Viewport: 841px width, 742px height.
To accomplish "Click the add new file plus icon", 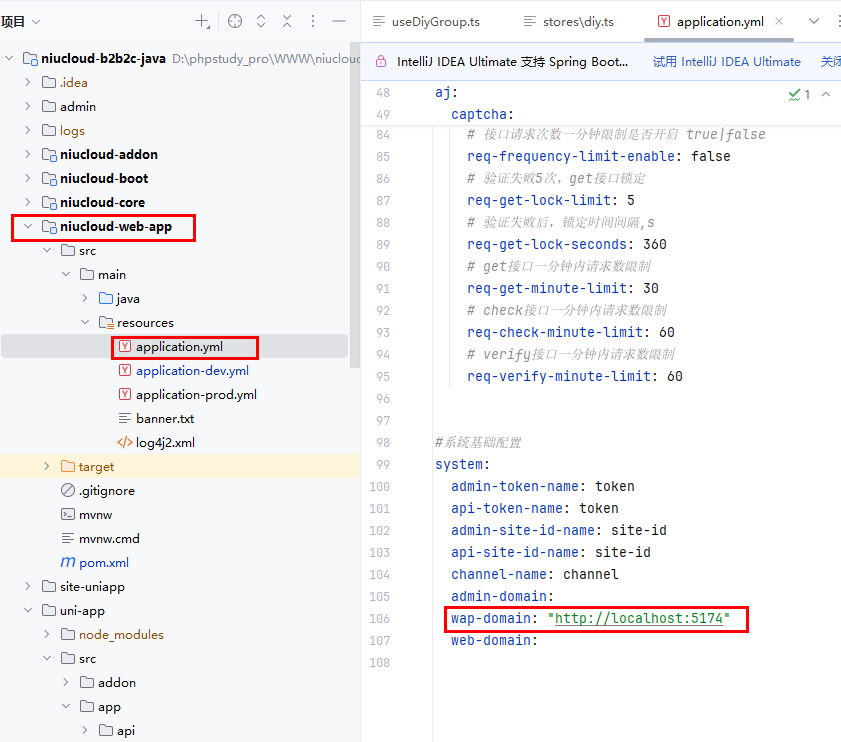I will [202, 21].
